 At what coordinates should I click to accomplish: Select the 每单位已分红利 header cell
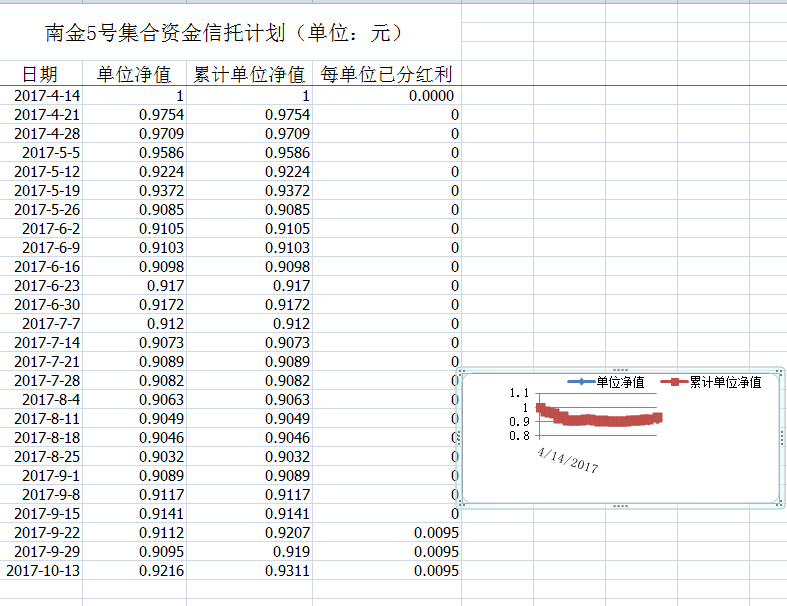(386, 74)
